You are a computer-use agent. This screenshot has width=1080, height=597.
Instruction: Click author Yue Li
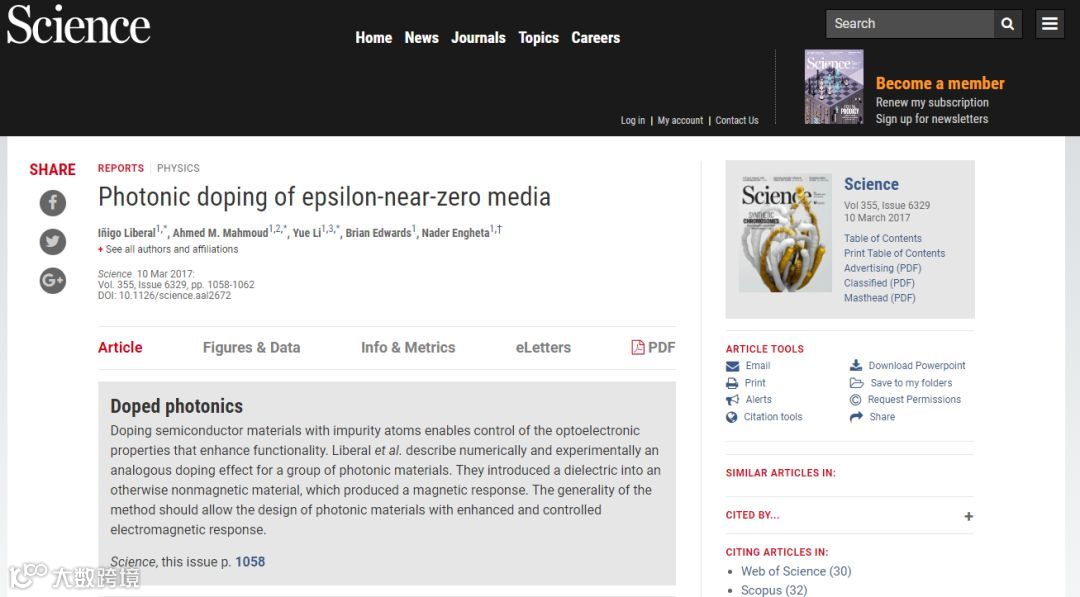[x=307, y=233]
